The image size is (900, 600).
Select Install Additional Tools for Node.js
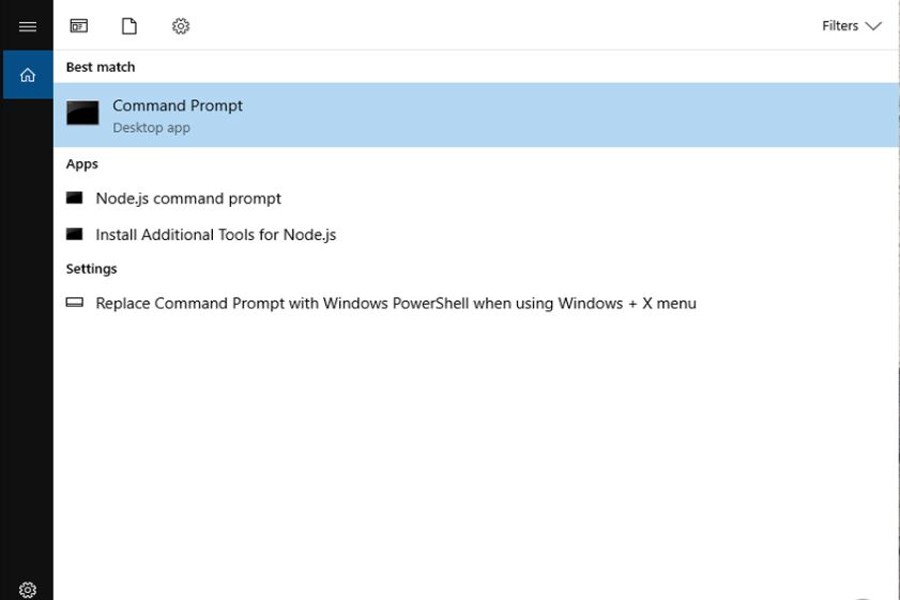216,235
